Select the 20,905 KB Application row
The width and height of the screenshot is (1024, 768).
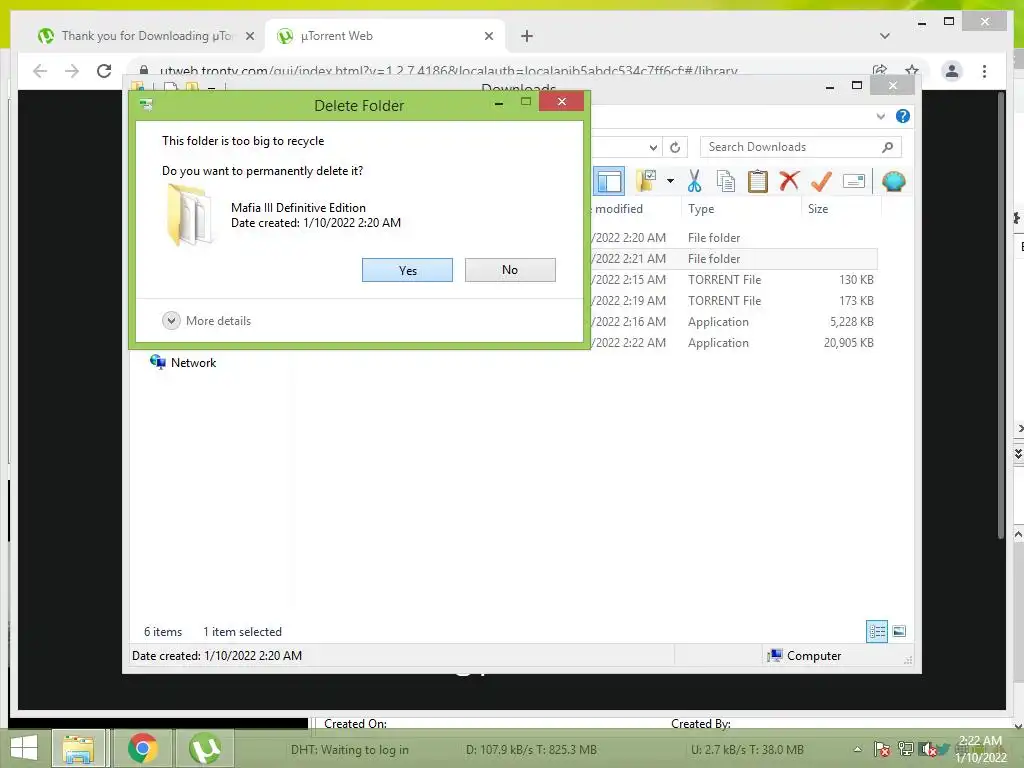734,343
